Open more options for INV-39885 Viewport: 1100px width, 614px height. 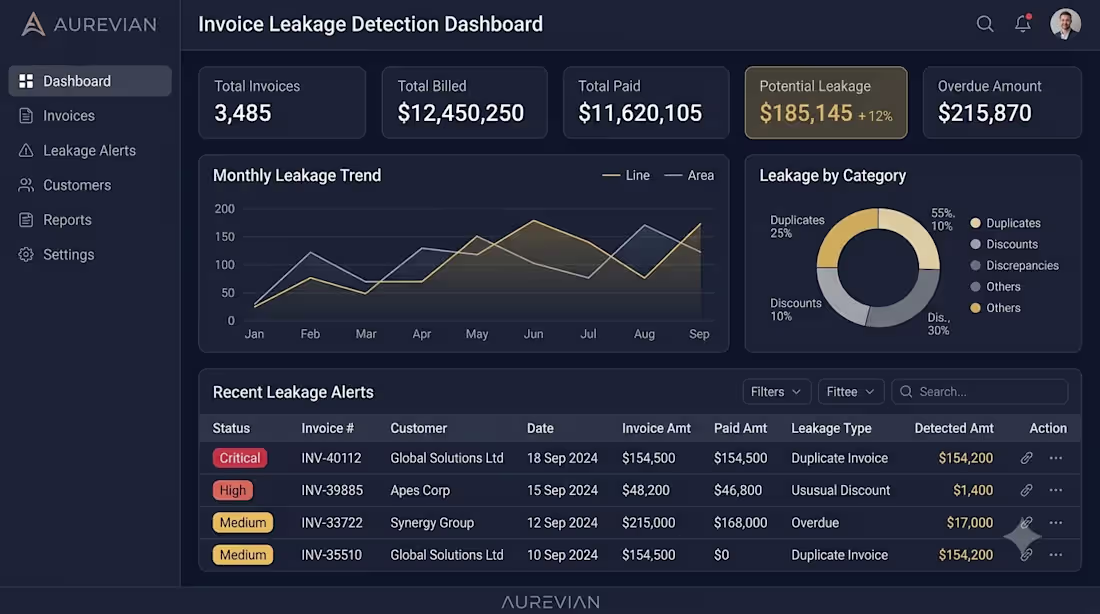pos(1056,490)
